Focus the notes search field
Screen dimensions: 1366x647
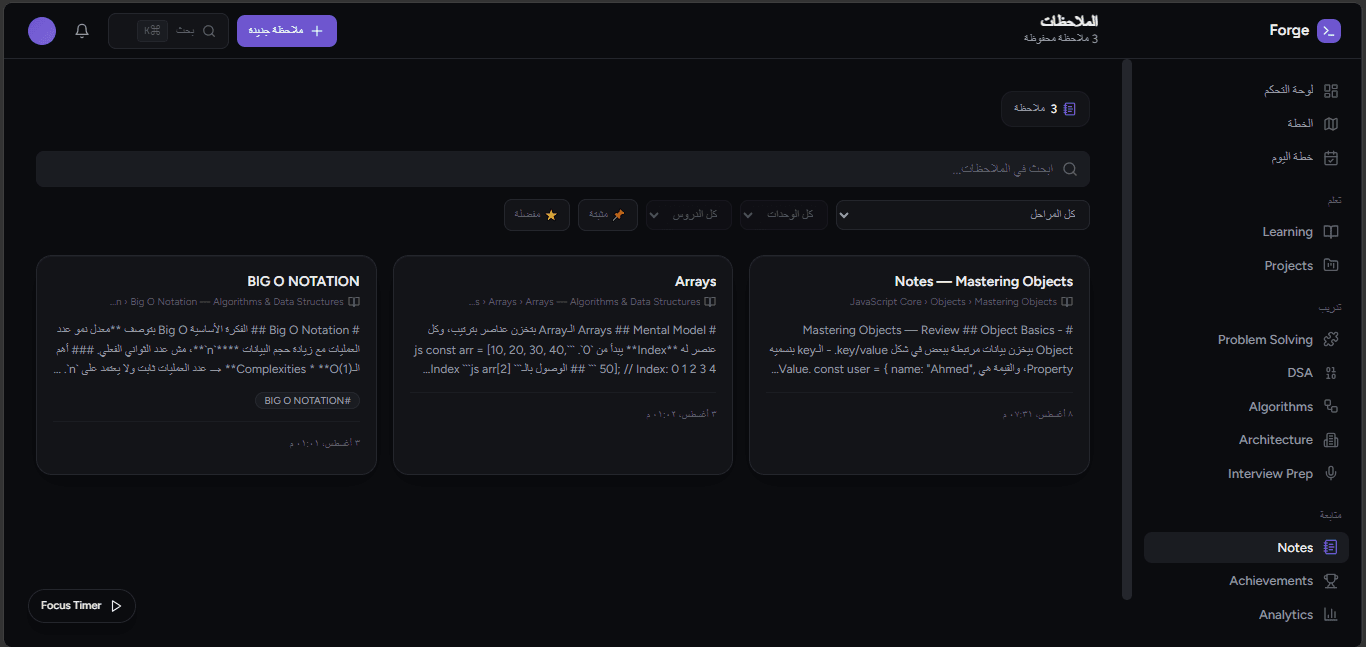click(x=563, y=169)
